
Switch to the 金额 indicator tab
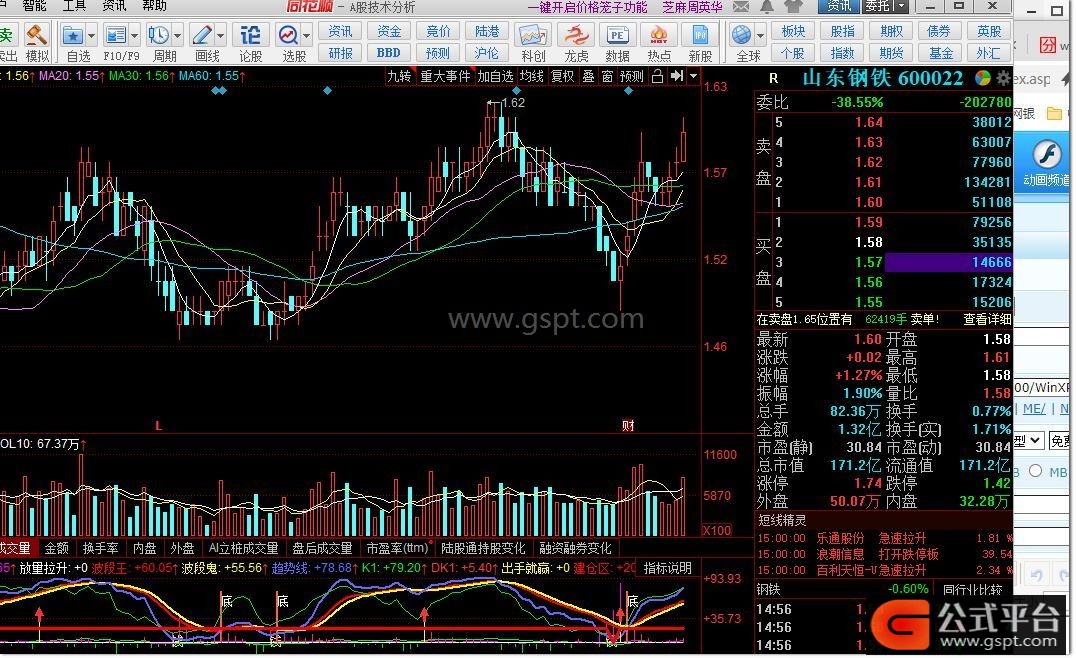pos(56,548)
